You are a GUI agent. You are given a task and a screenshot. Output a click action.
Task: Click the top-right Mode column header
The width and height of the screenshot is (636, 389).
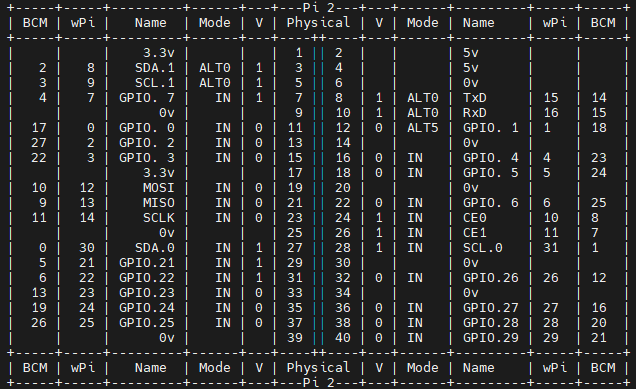[423, 23]
